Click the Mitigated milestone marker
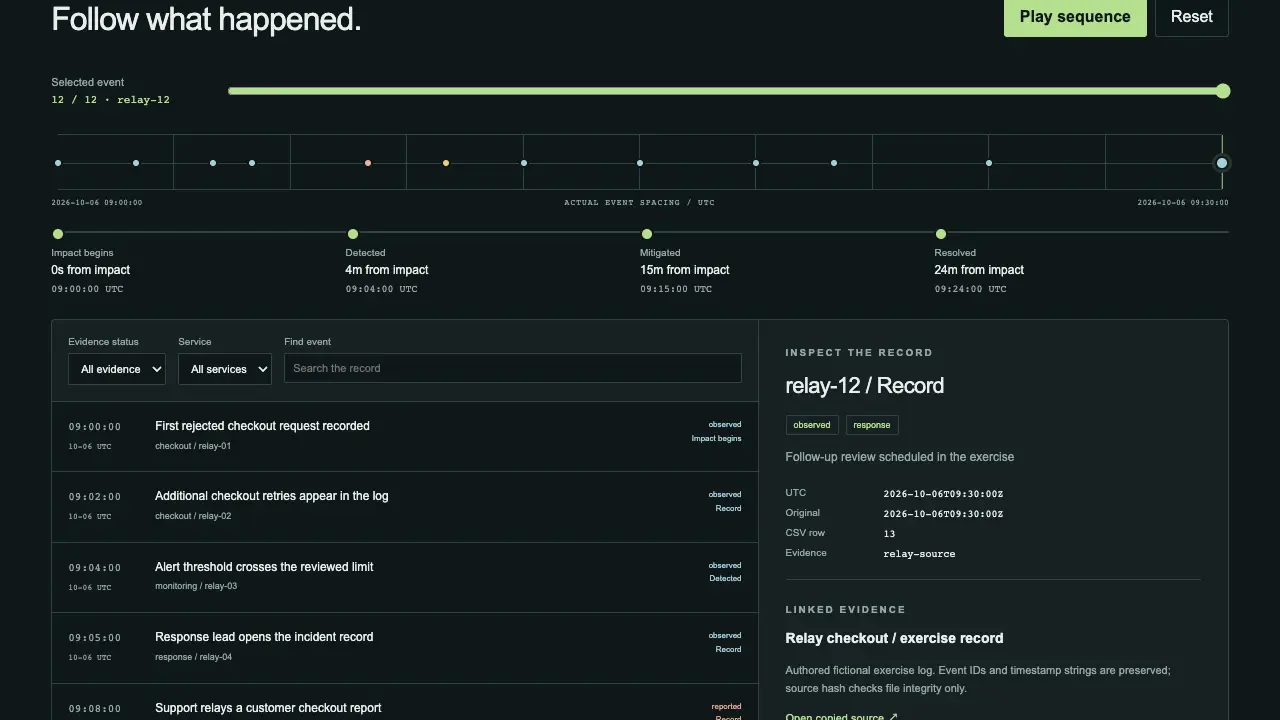This screenshot has width=1280, height=720. 646,234
